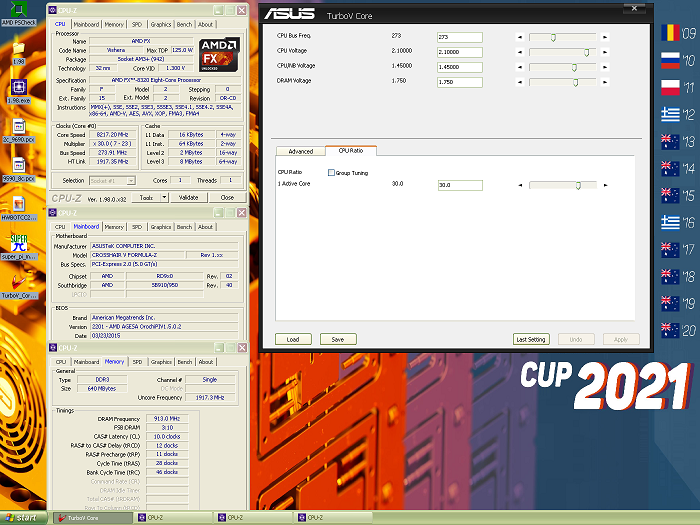Image resolution: width=700 pixels, height=525 pixels.
Task: Click the Last Setting button
Action: click(531, 339)
